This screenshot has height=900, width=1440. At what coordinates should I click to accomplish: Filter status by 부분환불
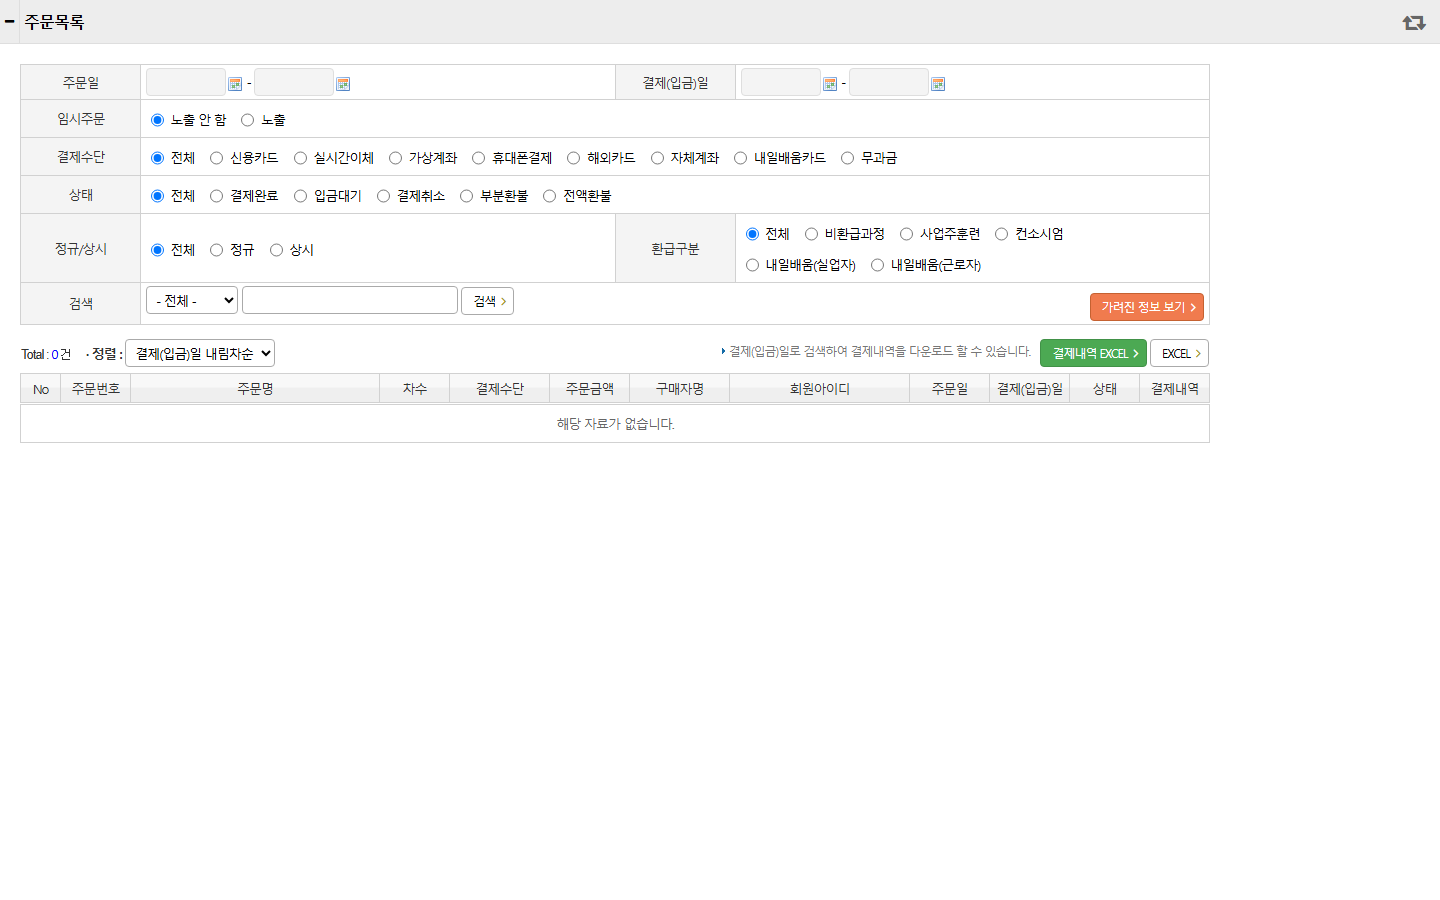click(466, 196)
